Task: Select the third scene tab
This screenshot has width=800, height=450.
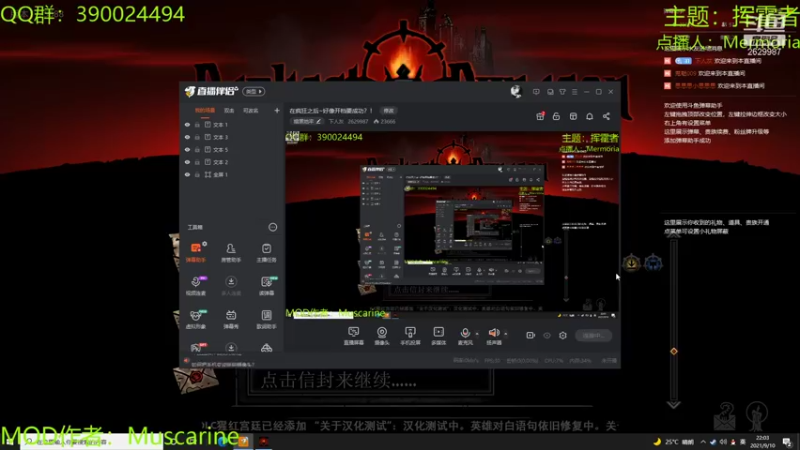Action: 251,110
